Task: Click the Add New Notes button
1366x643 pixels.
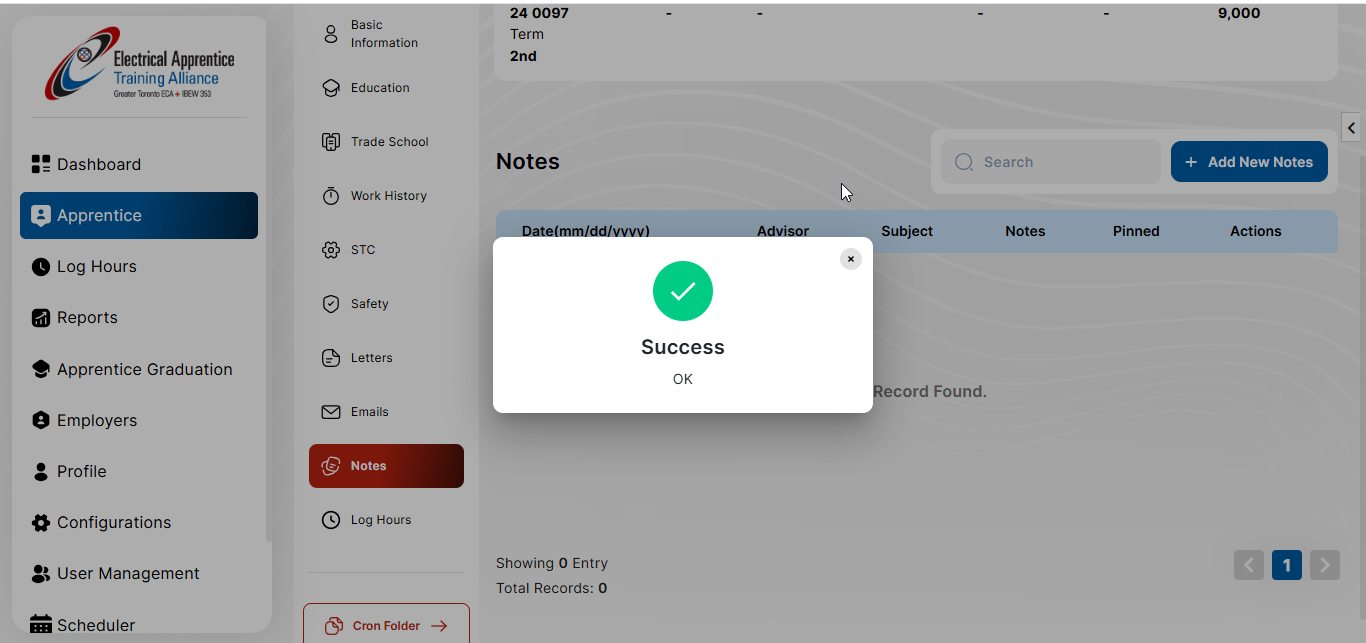Action: click(x=1249, y=162)
